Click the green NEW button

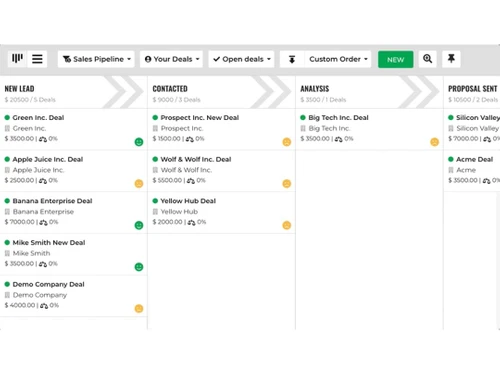click(x=395, y=59)
